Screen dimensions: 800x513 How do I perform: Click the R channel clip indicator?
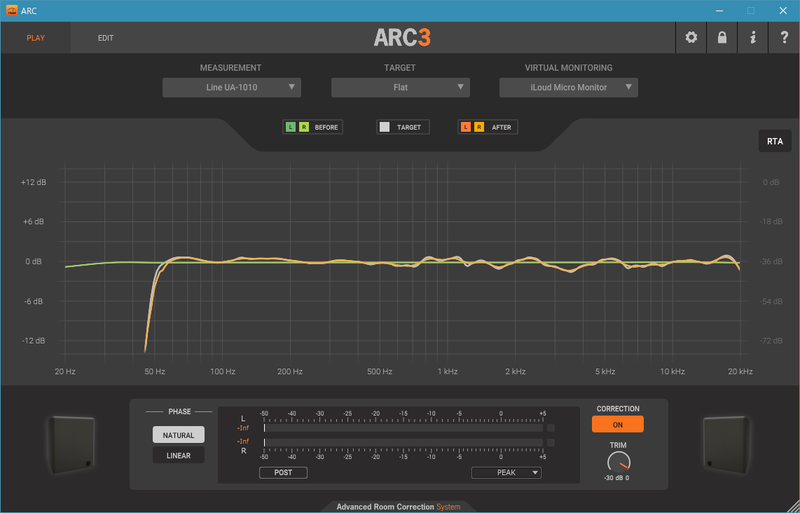551,442
